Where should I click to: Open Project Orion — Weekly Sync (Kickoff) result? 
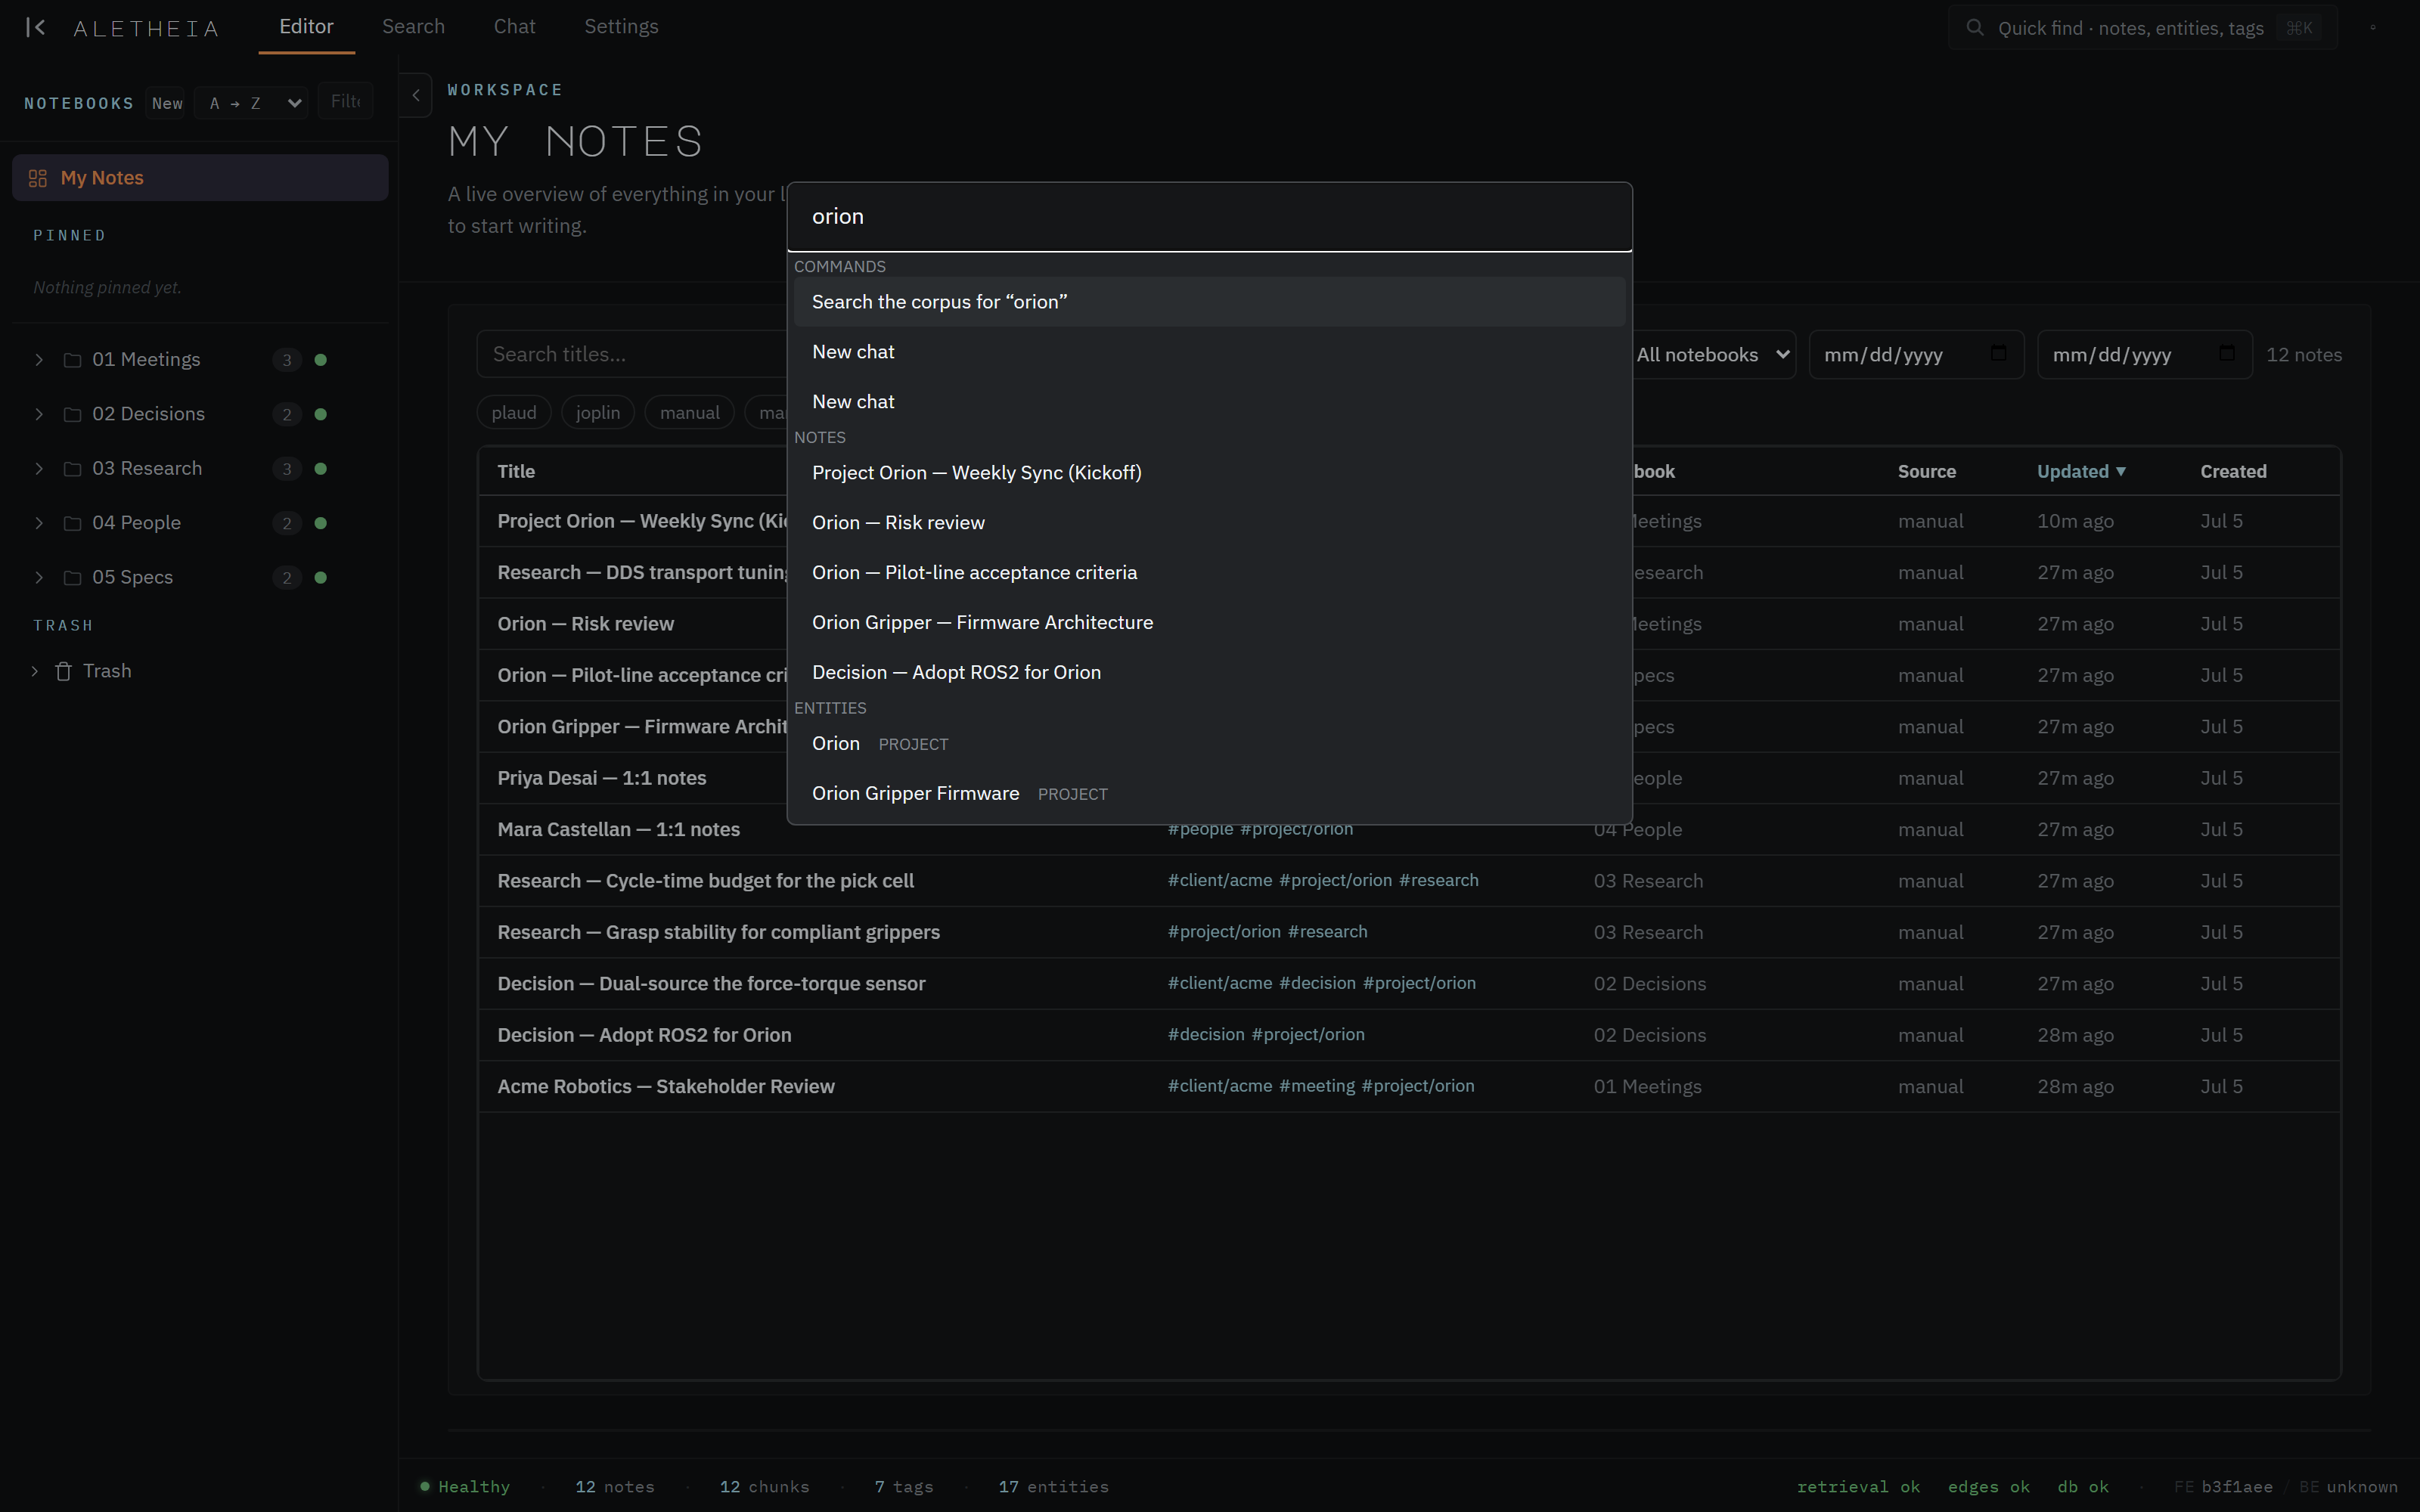1209,473
